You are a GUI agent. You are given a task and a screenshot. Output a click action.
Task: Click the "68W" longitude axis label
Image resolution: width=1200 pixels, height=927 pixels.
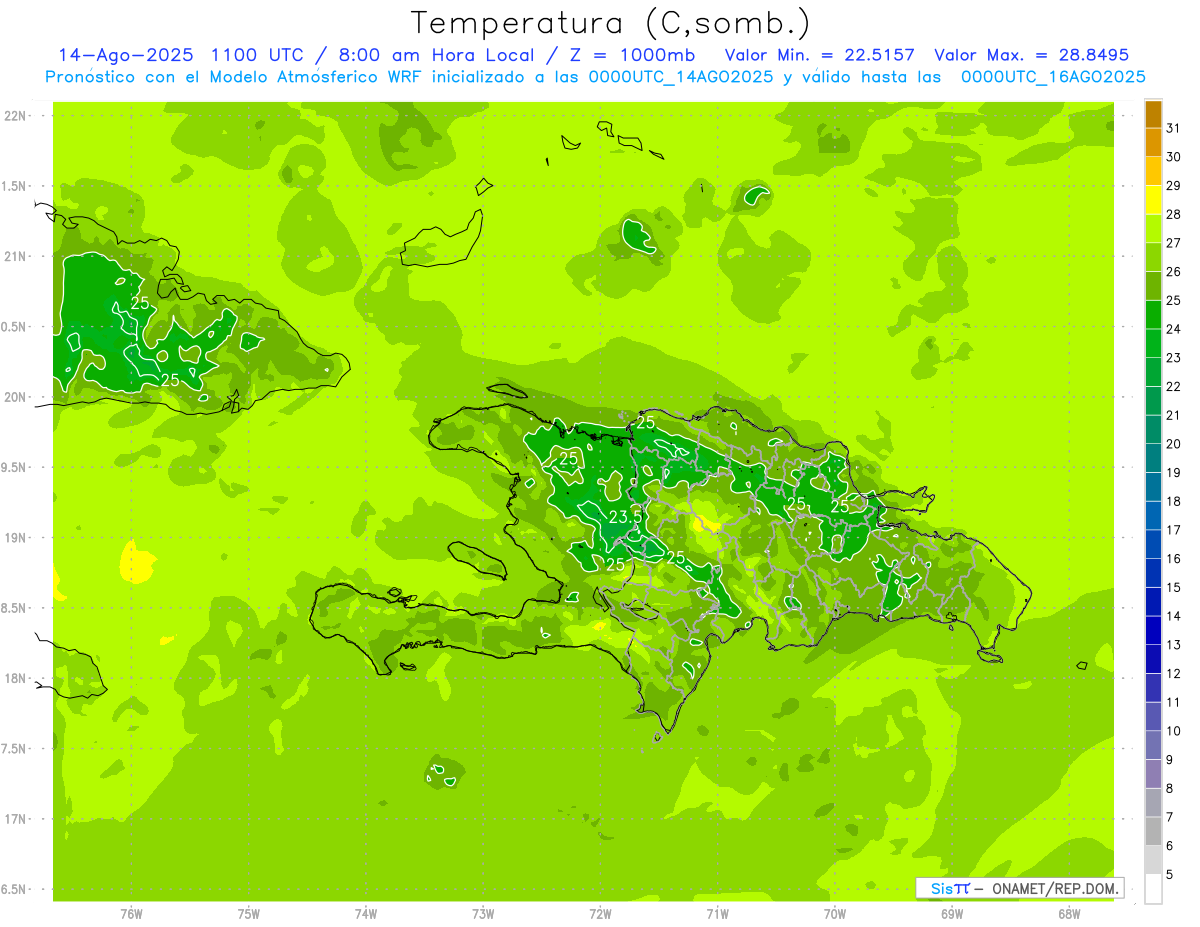[x=1069, y=914]
